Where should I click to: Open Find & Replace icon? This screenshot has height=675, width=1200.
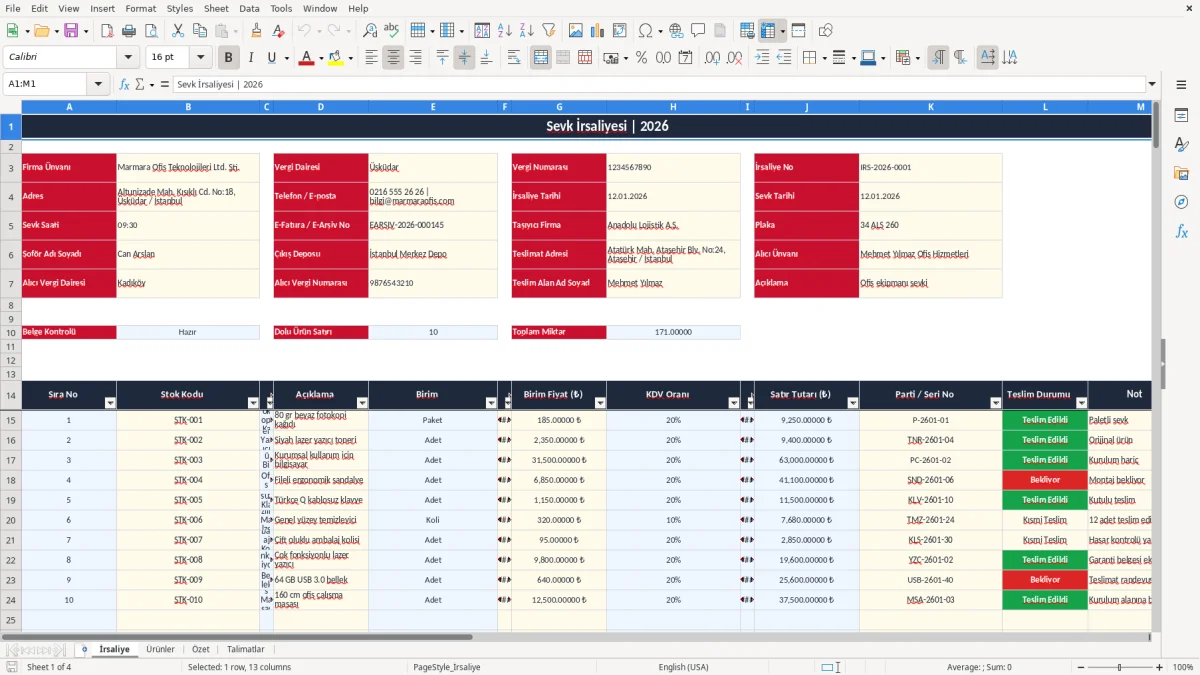coord(370,31)
